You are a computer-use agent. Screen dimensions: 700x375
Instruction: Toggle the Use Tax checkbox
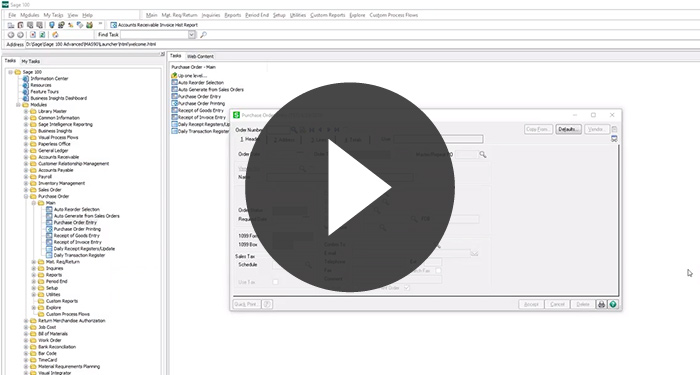click(x=275, y=282)
